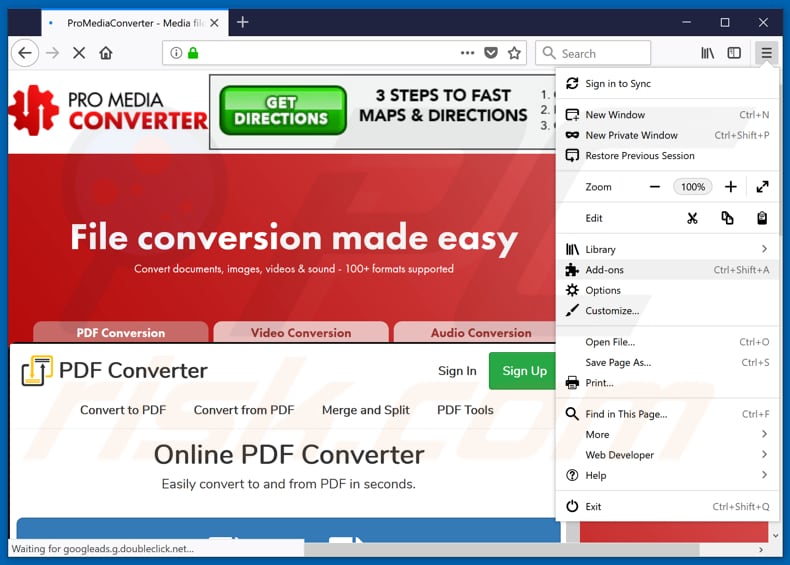
Task: Open the Convert to PDF link
Action: pos(123,410)
